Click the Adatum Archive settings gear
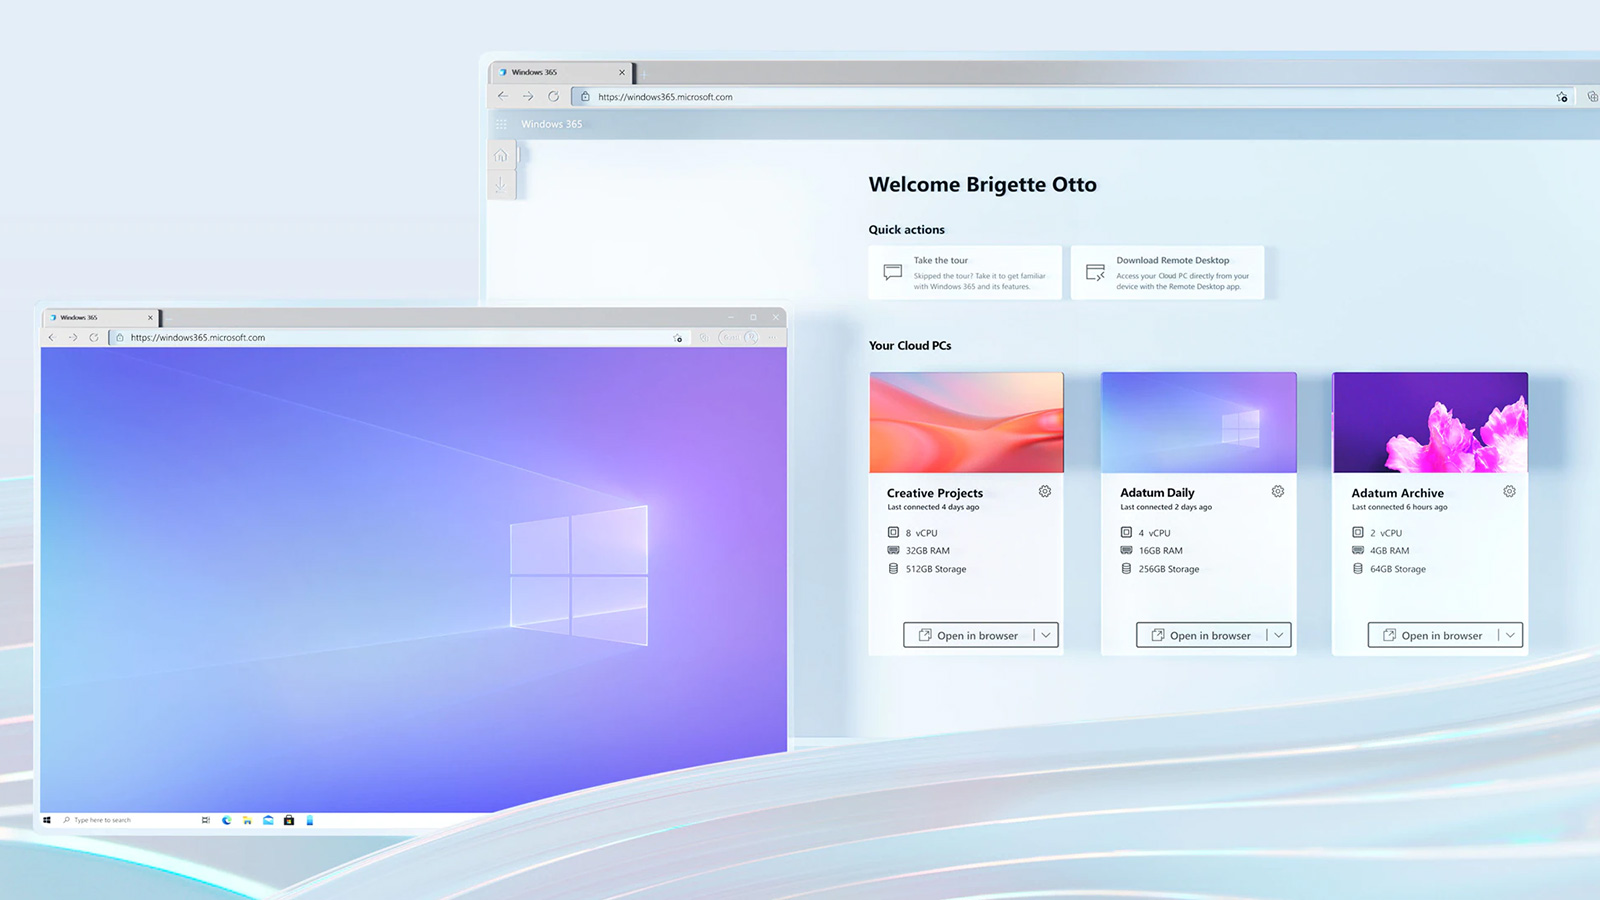 [1509, 491]
